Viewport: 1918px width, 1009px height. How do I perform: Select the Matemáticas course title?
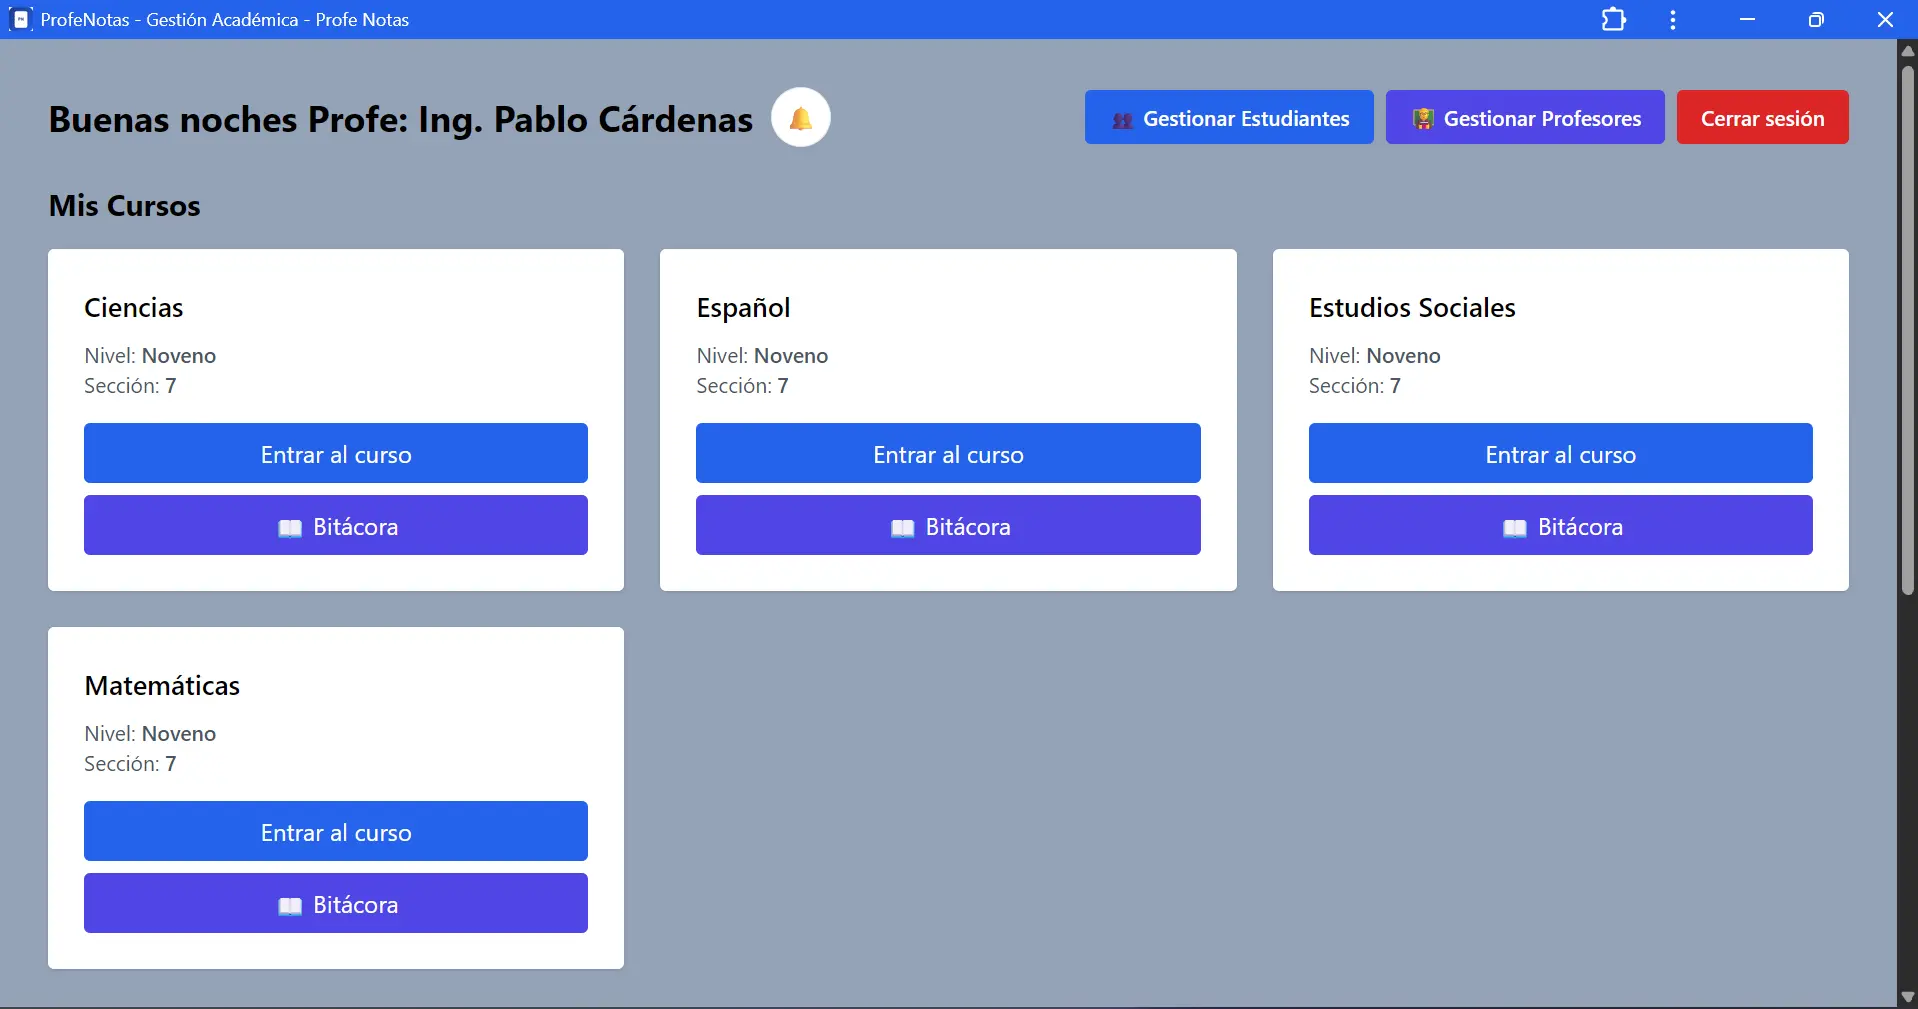[x=162, y=686]
